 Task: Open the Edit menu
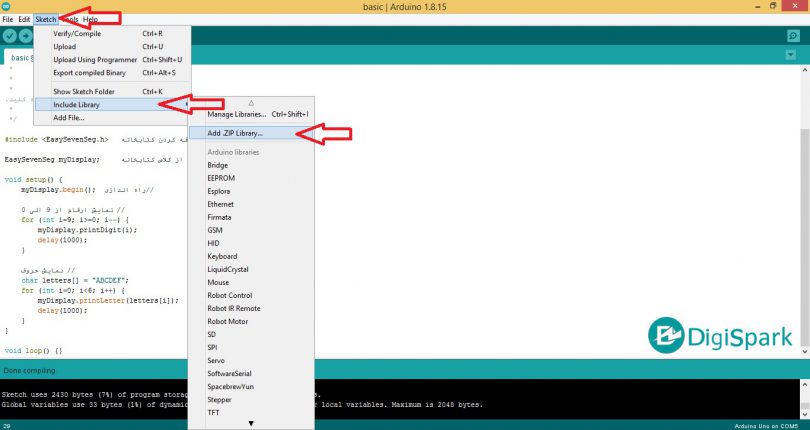[24, 20]
